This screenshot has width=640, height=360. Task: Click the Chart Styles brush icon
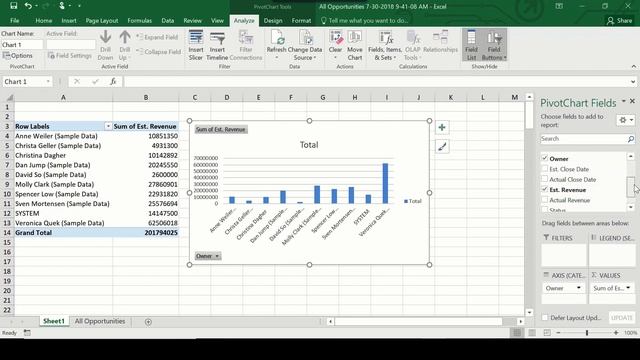coord(442,147)
